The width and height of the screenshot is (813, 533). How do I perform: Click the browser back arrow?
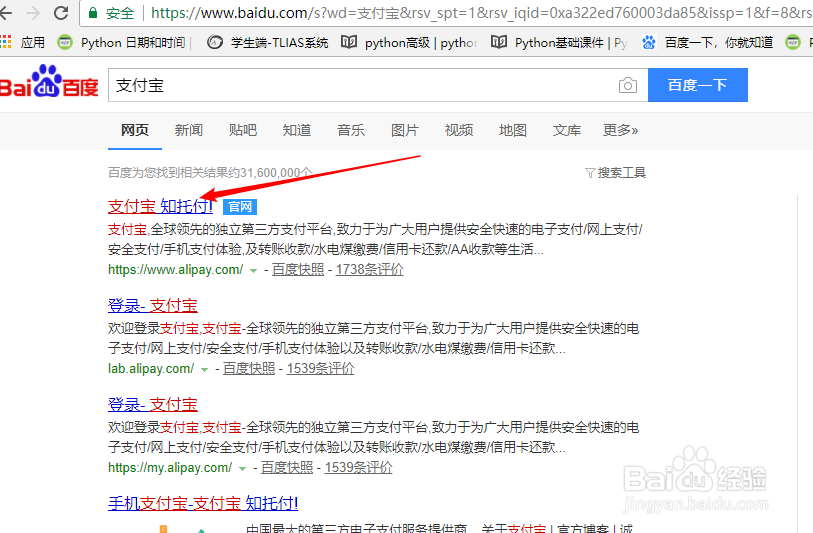click(5, 13)
